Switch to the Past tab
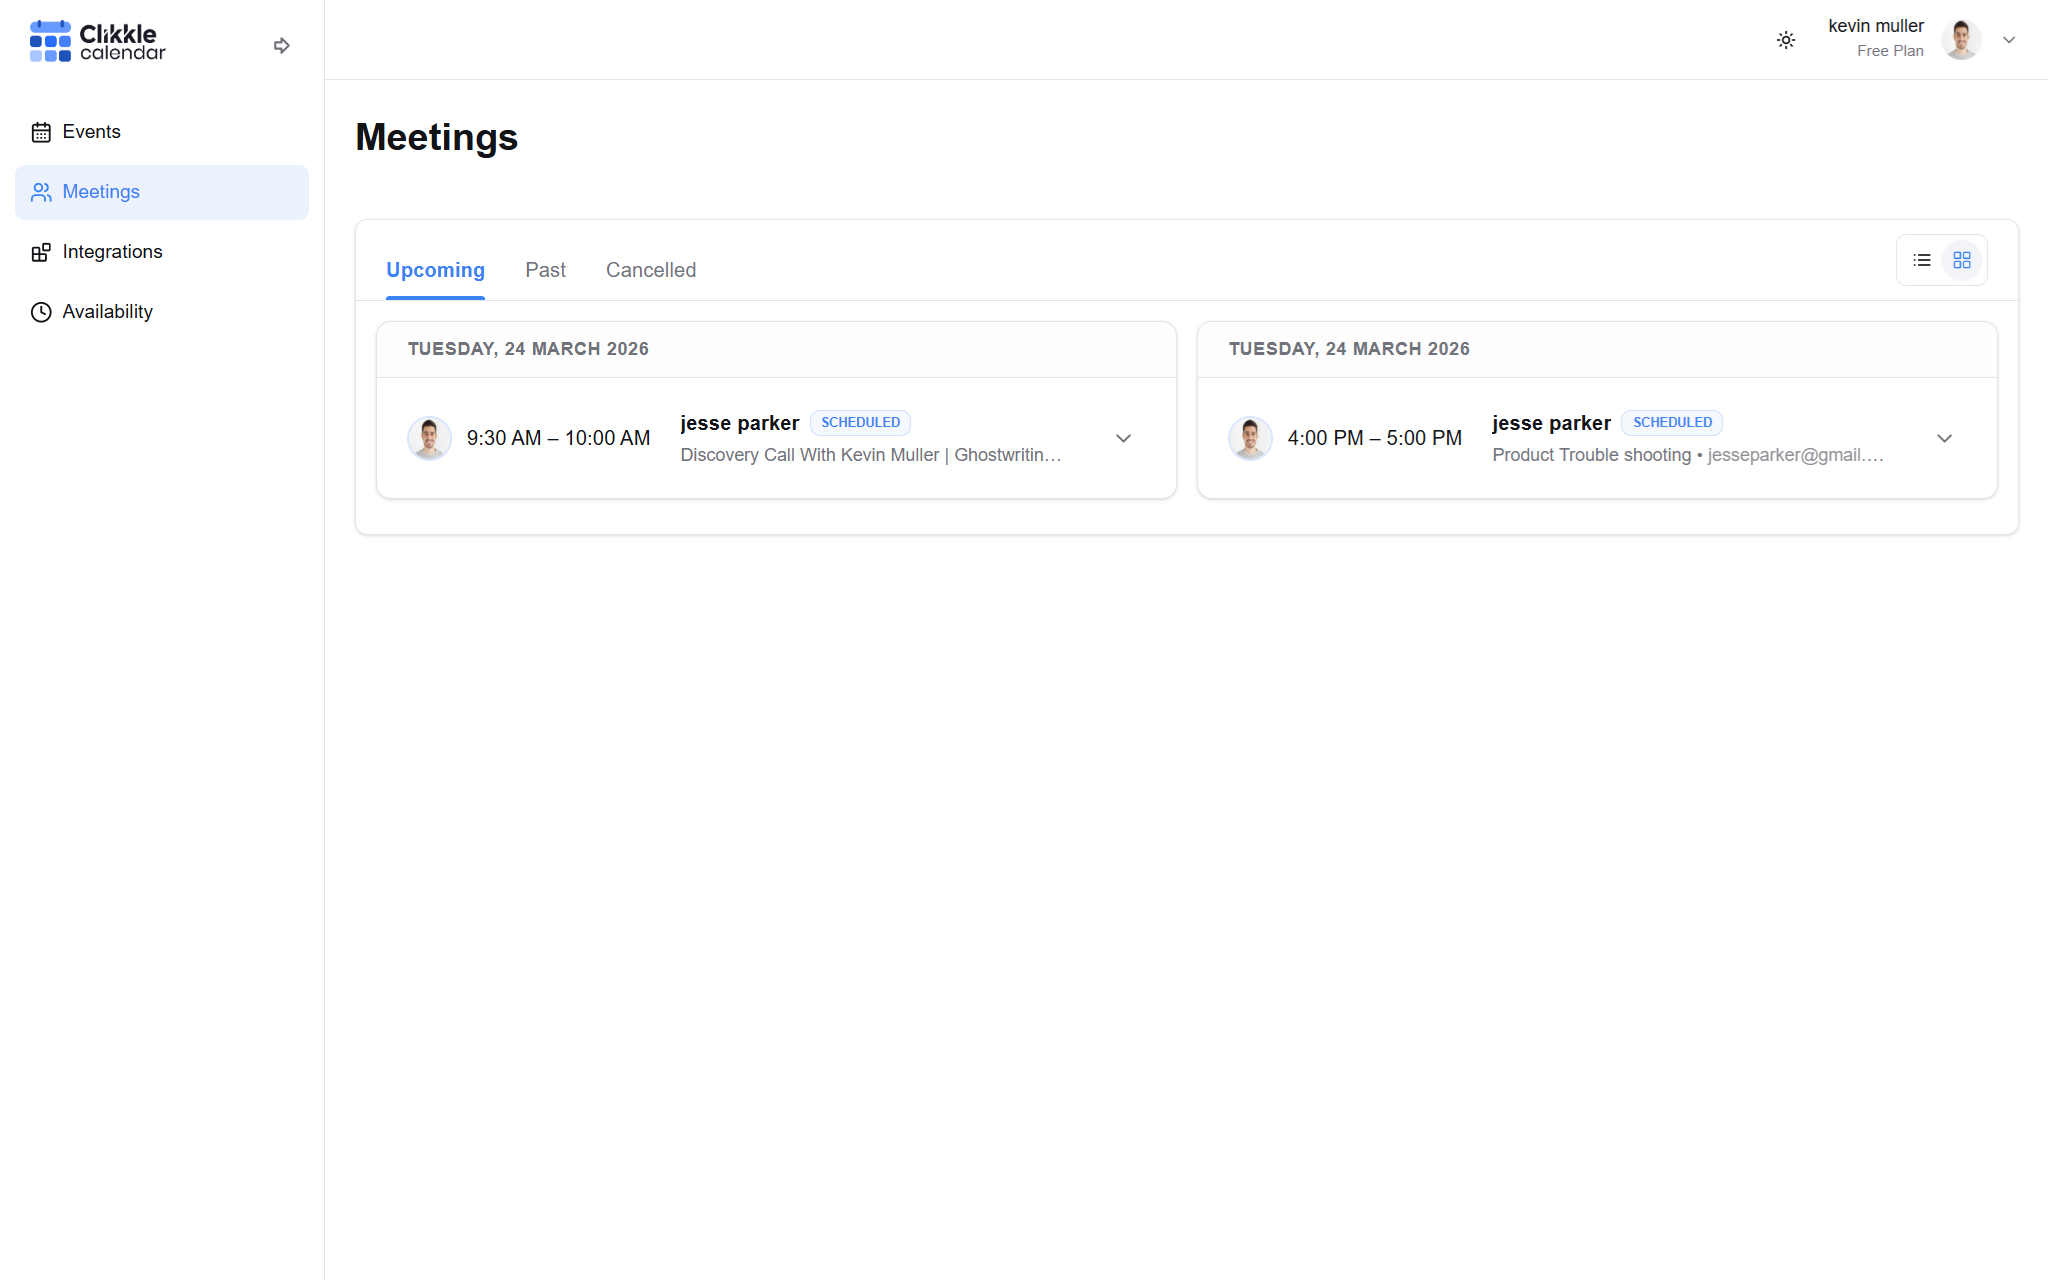2048x1280 pixels. coord(545,270)
